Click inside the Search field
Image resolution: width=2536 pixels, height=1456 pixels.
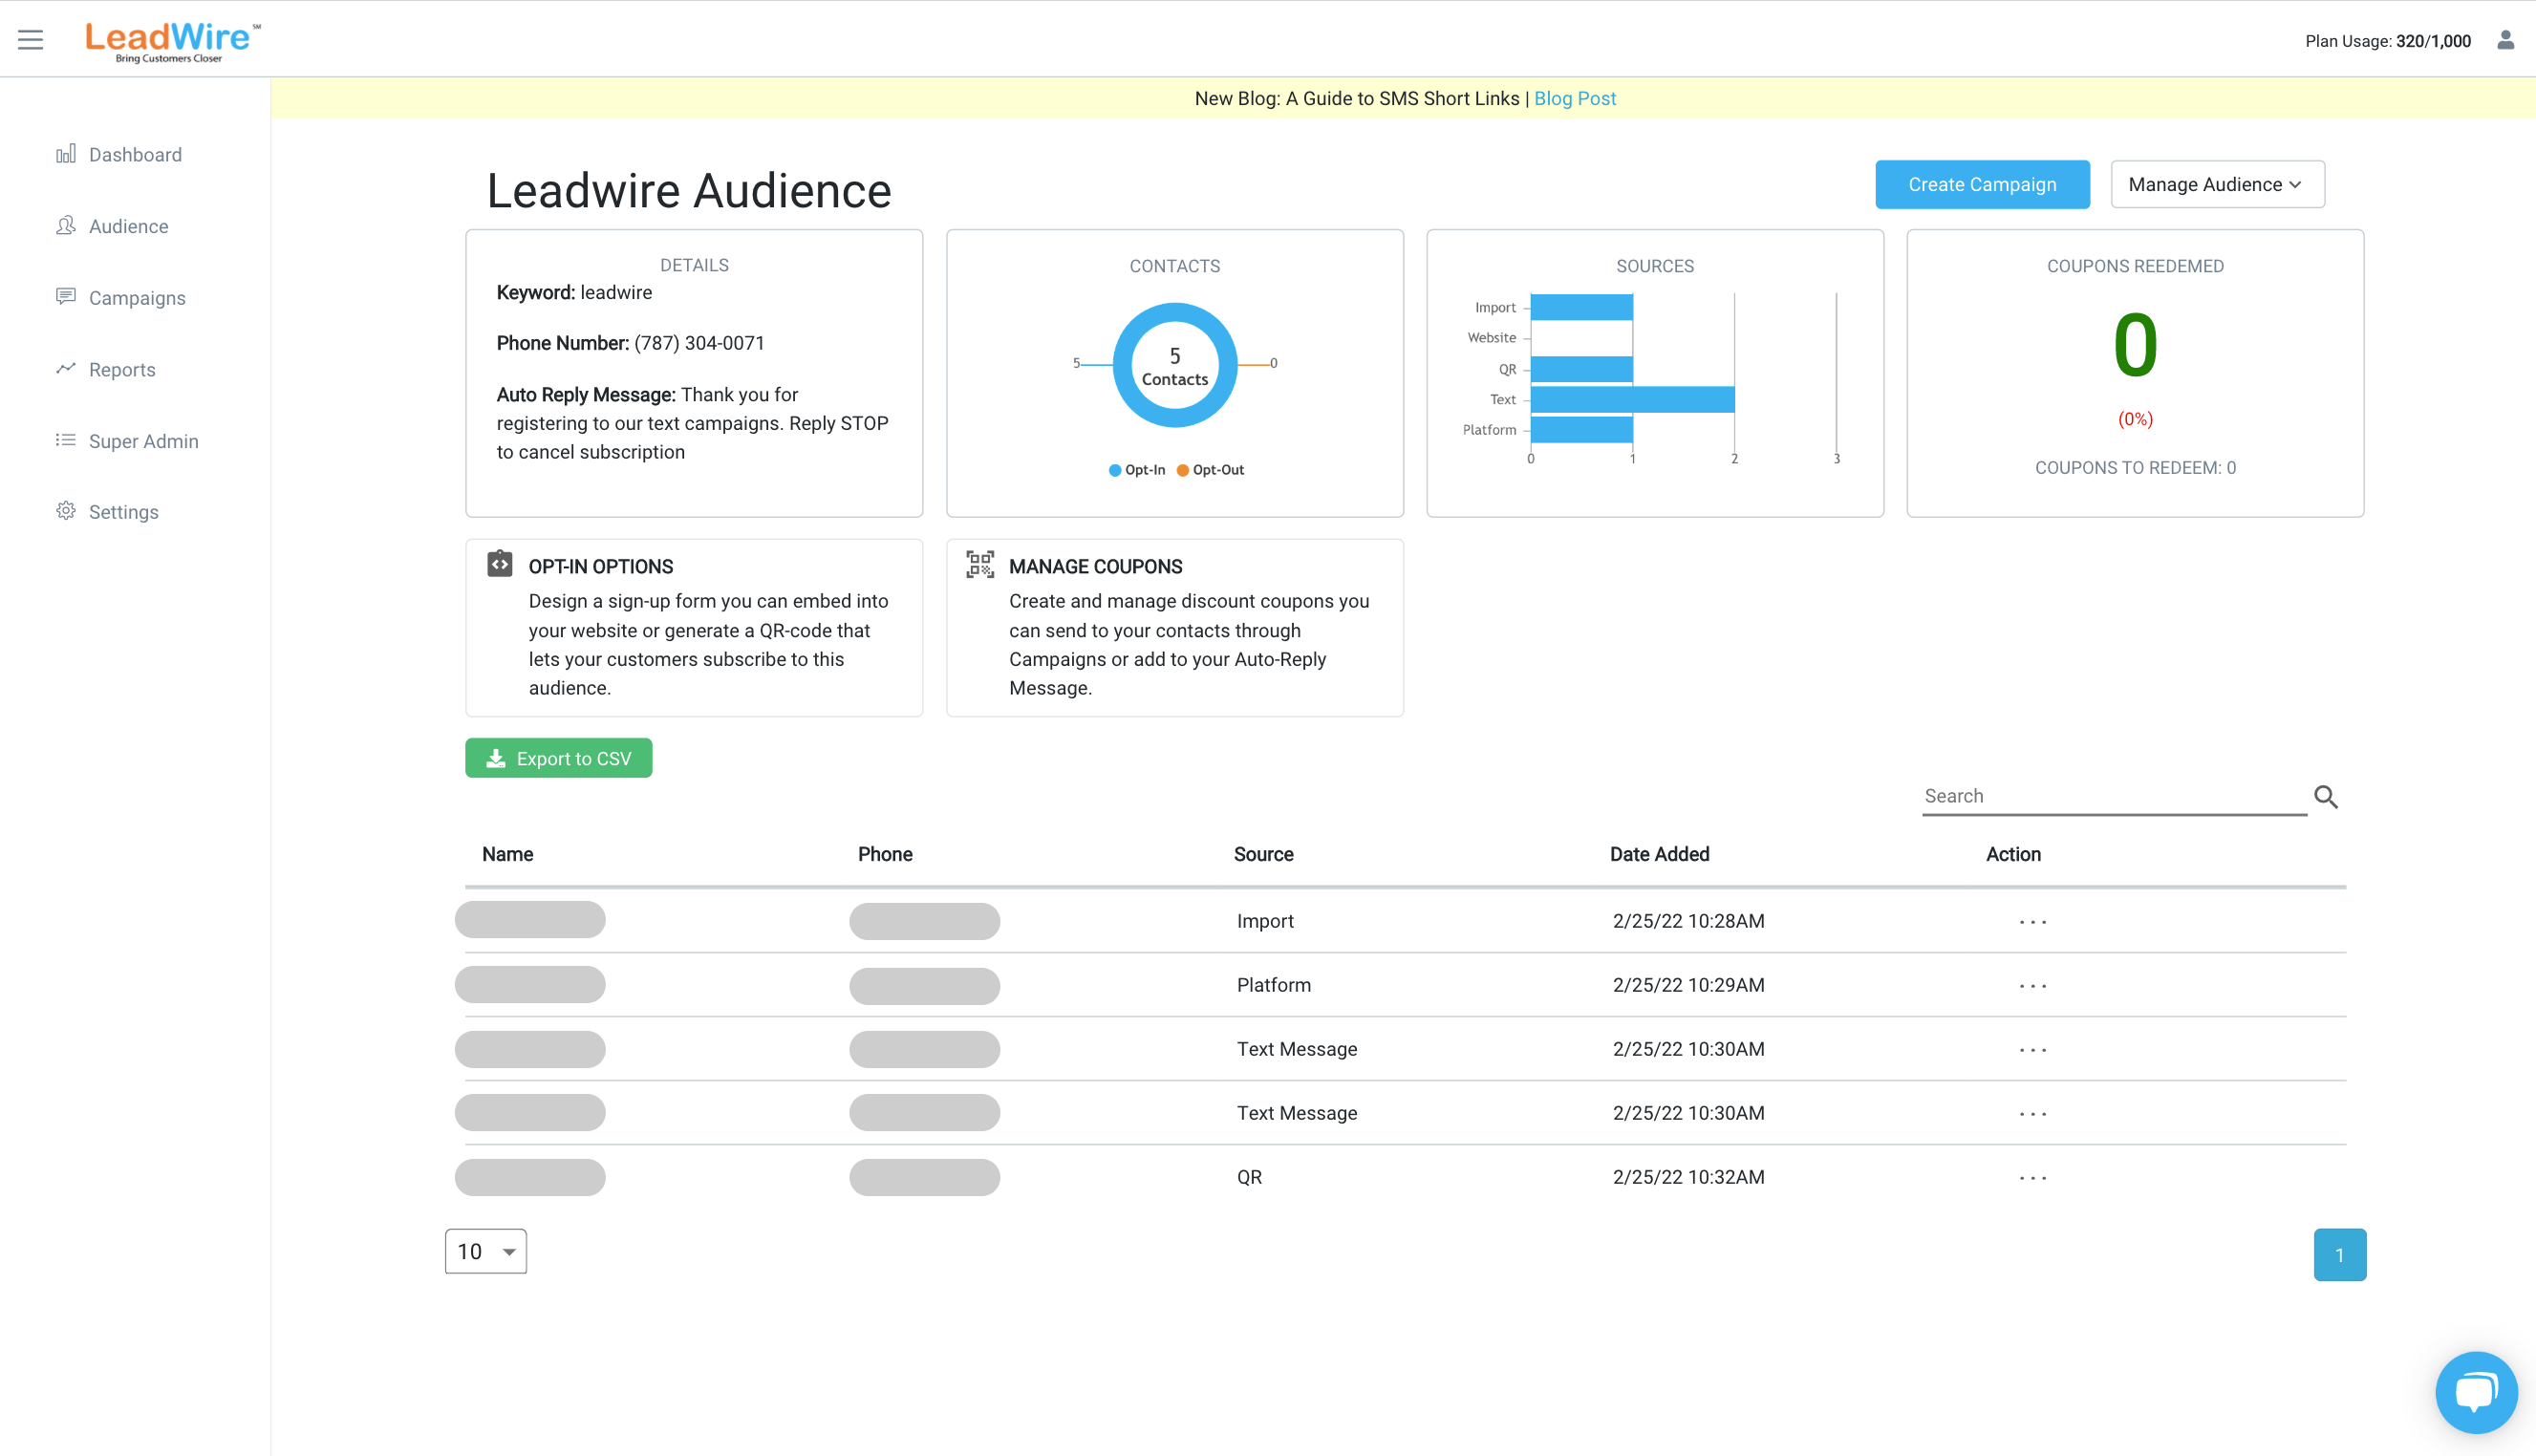pyautogui.click(x=2100, y=795)
